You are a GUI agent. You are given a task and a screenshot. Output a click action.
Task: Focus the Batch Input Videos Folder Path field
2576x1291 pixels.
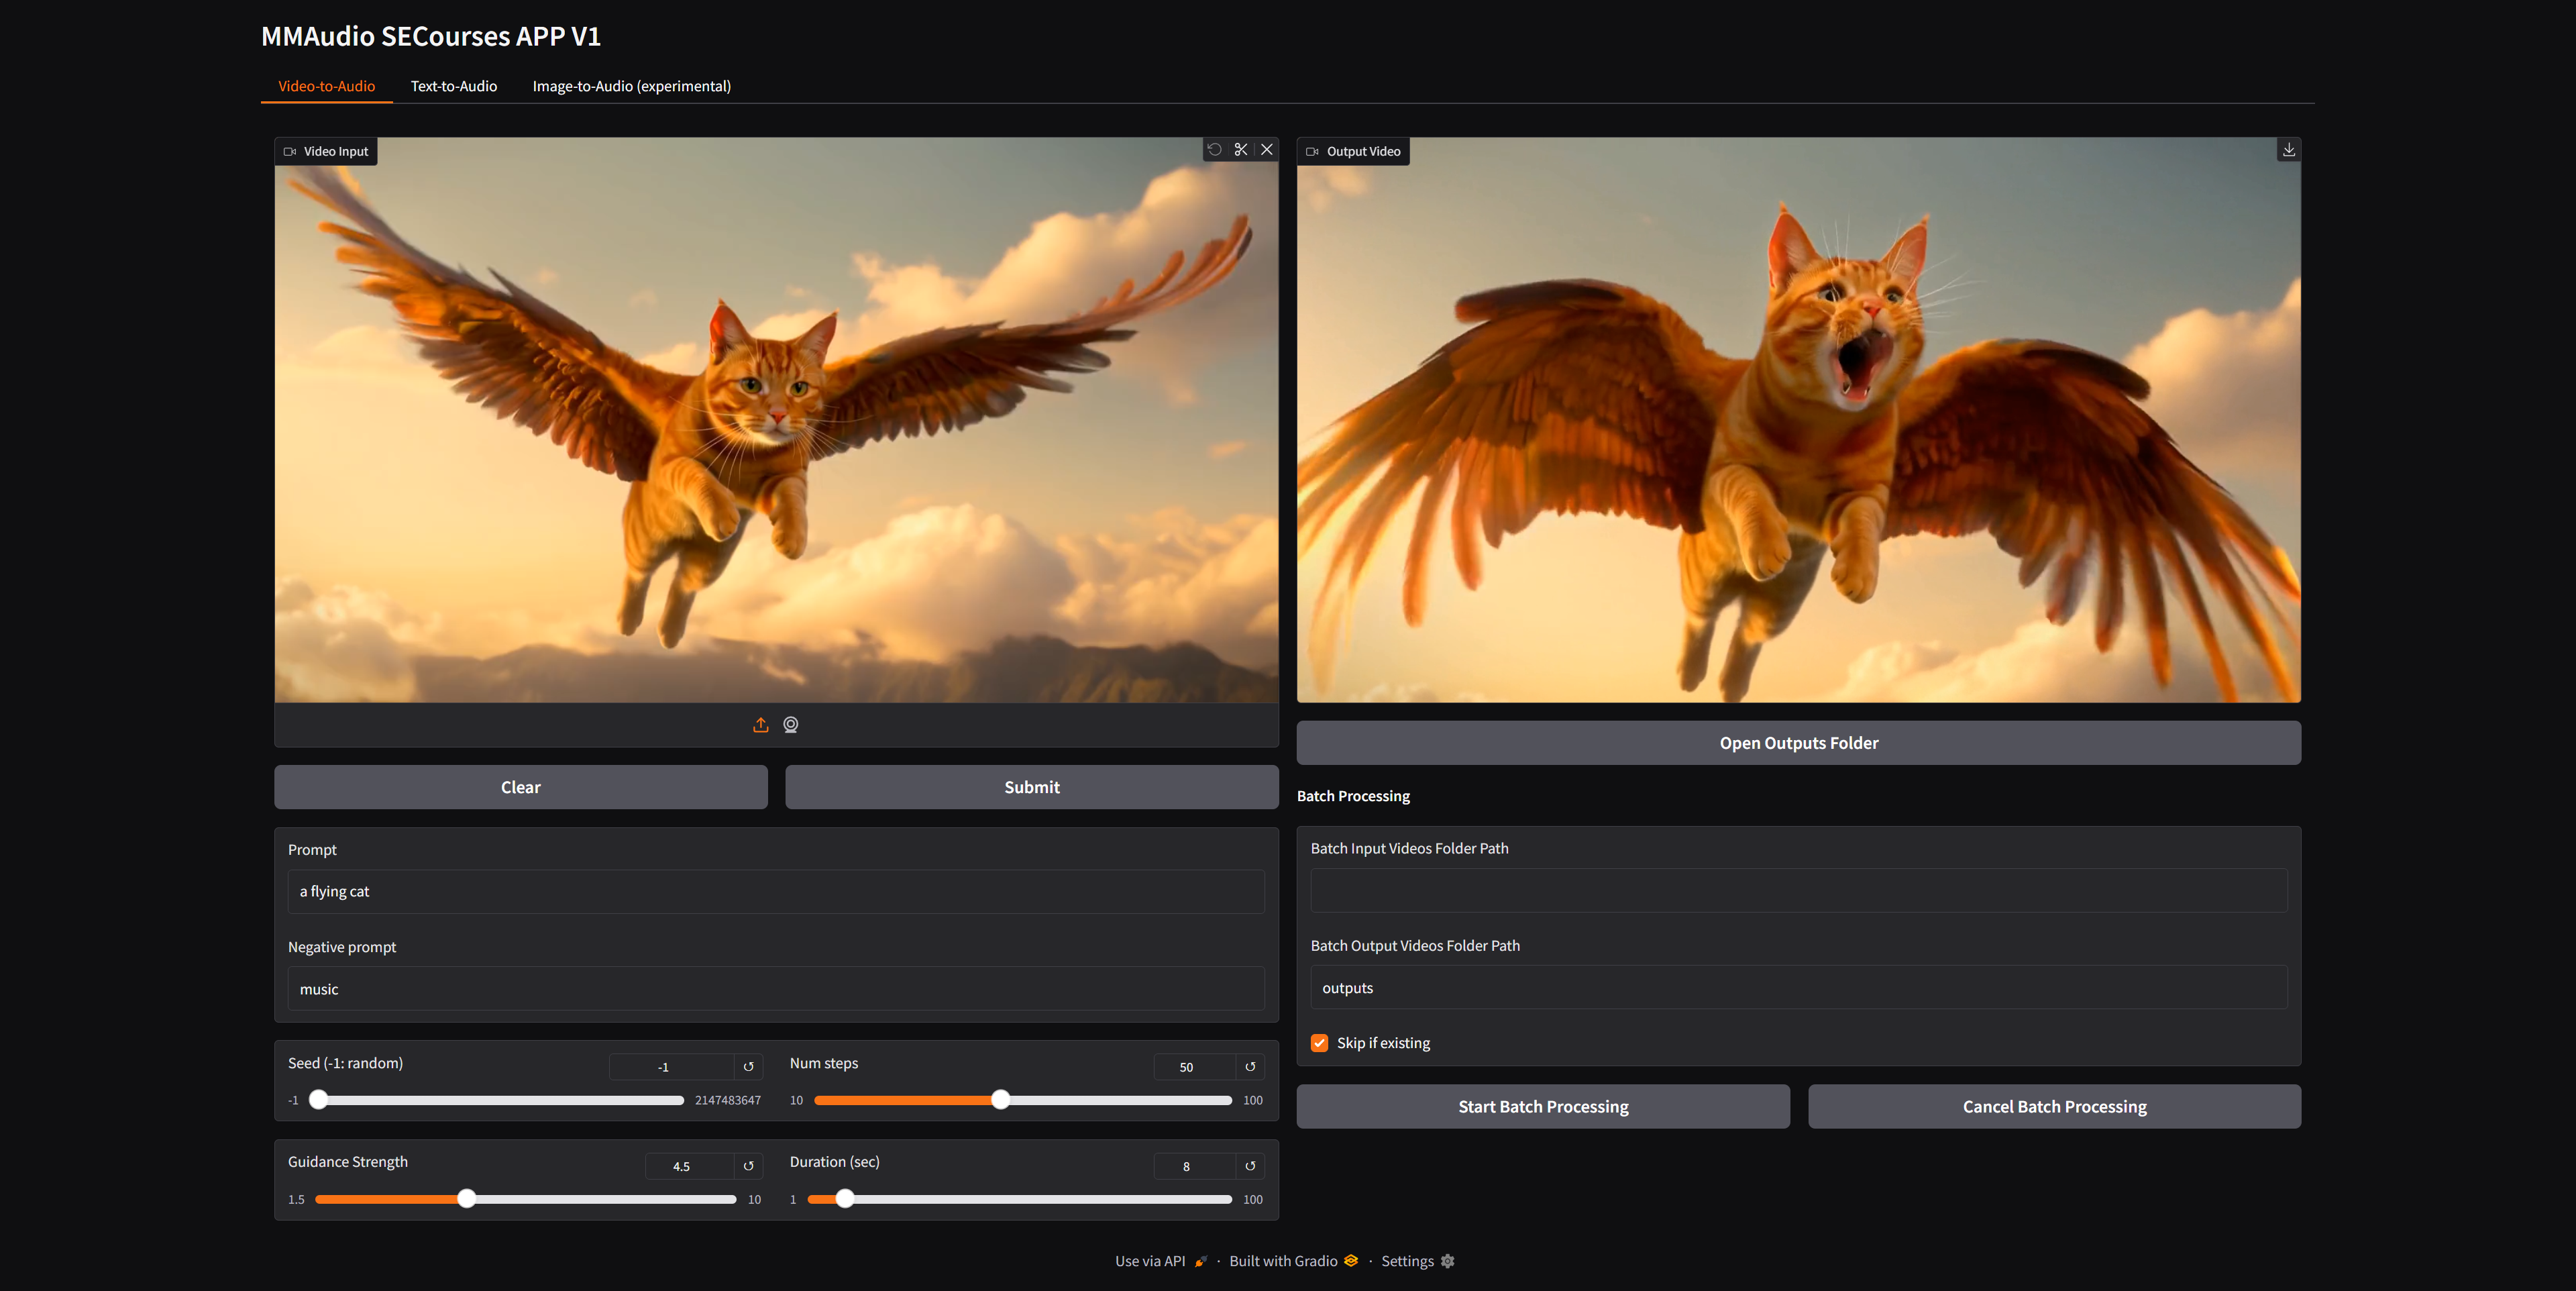(x=1798, y=890)
